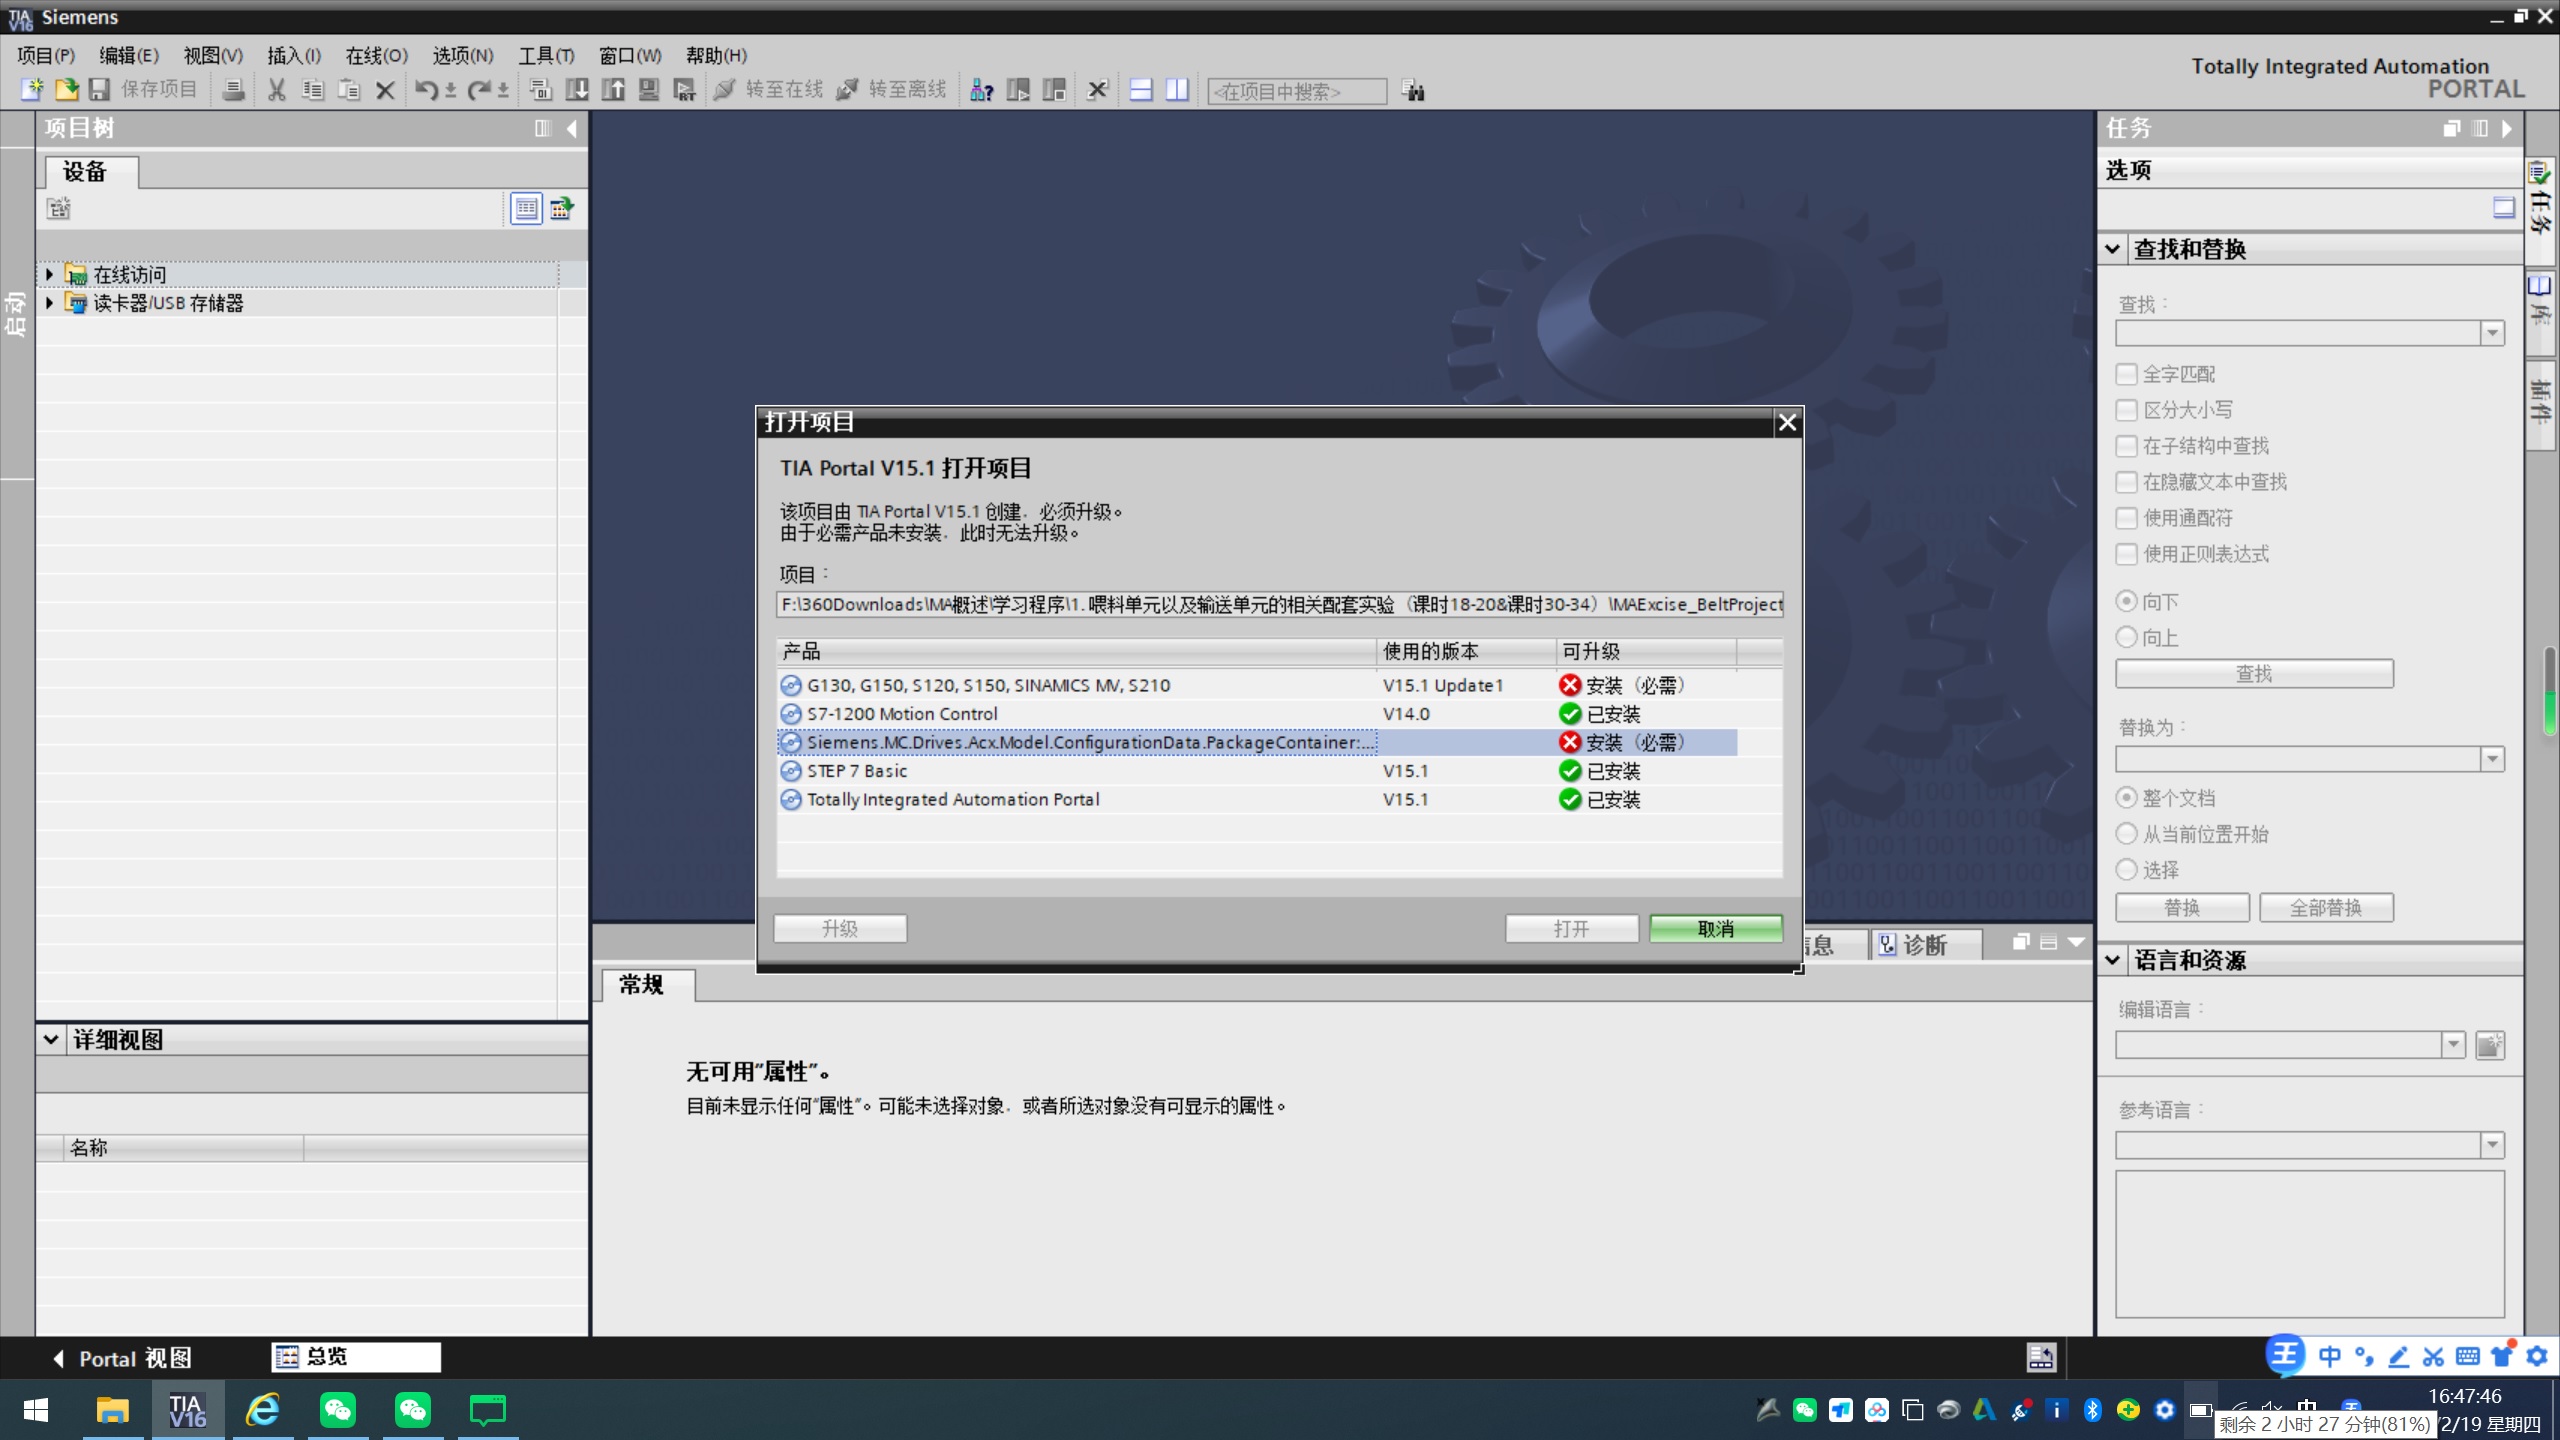This screenshot has width=2560, height=1440.
Task: Click the cut scissors icon
Action: [277, 90]
